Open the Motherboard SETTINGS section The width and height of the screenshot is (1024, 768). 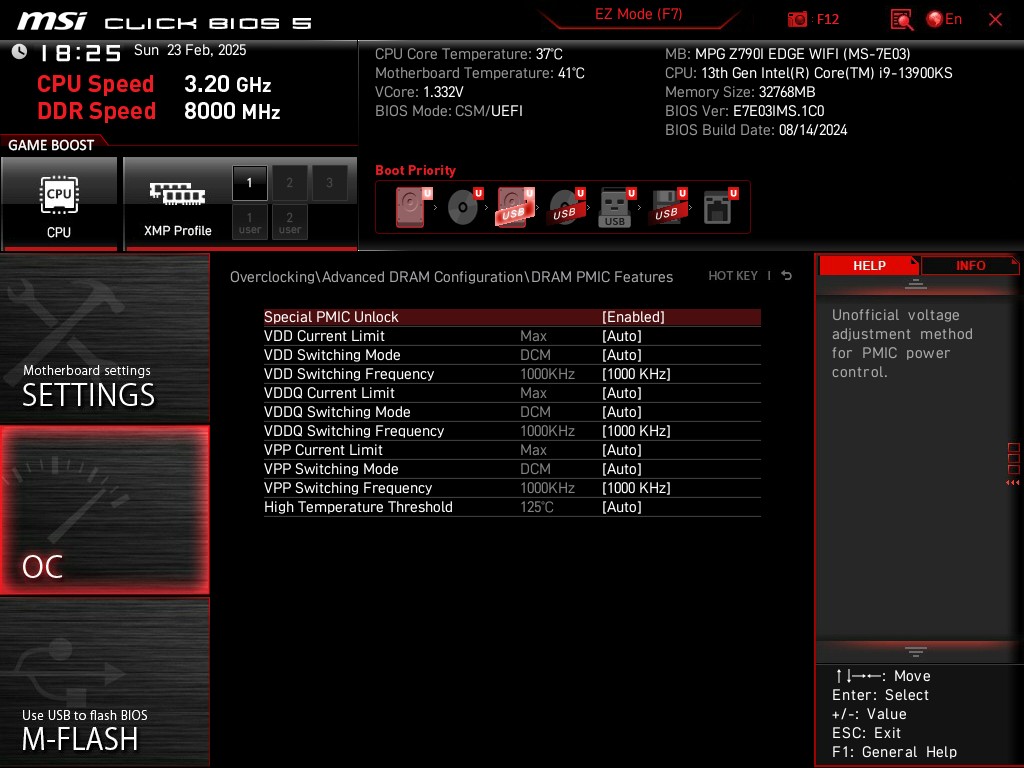tap(104, 338)
